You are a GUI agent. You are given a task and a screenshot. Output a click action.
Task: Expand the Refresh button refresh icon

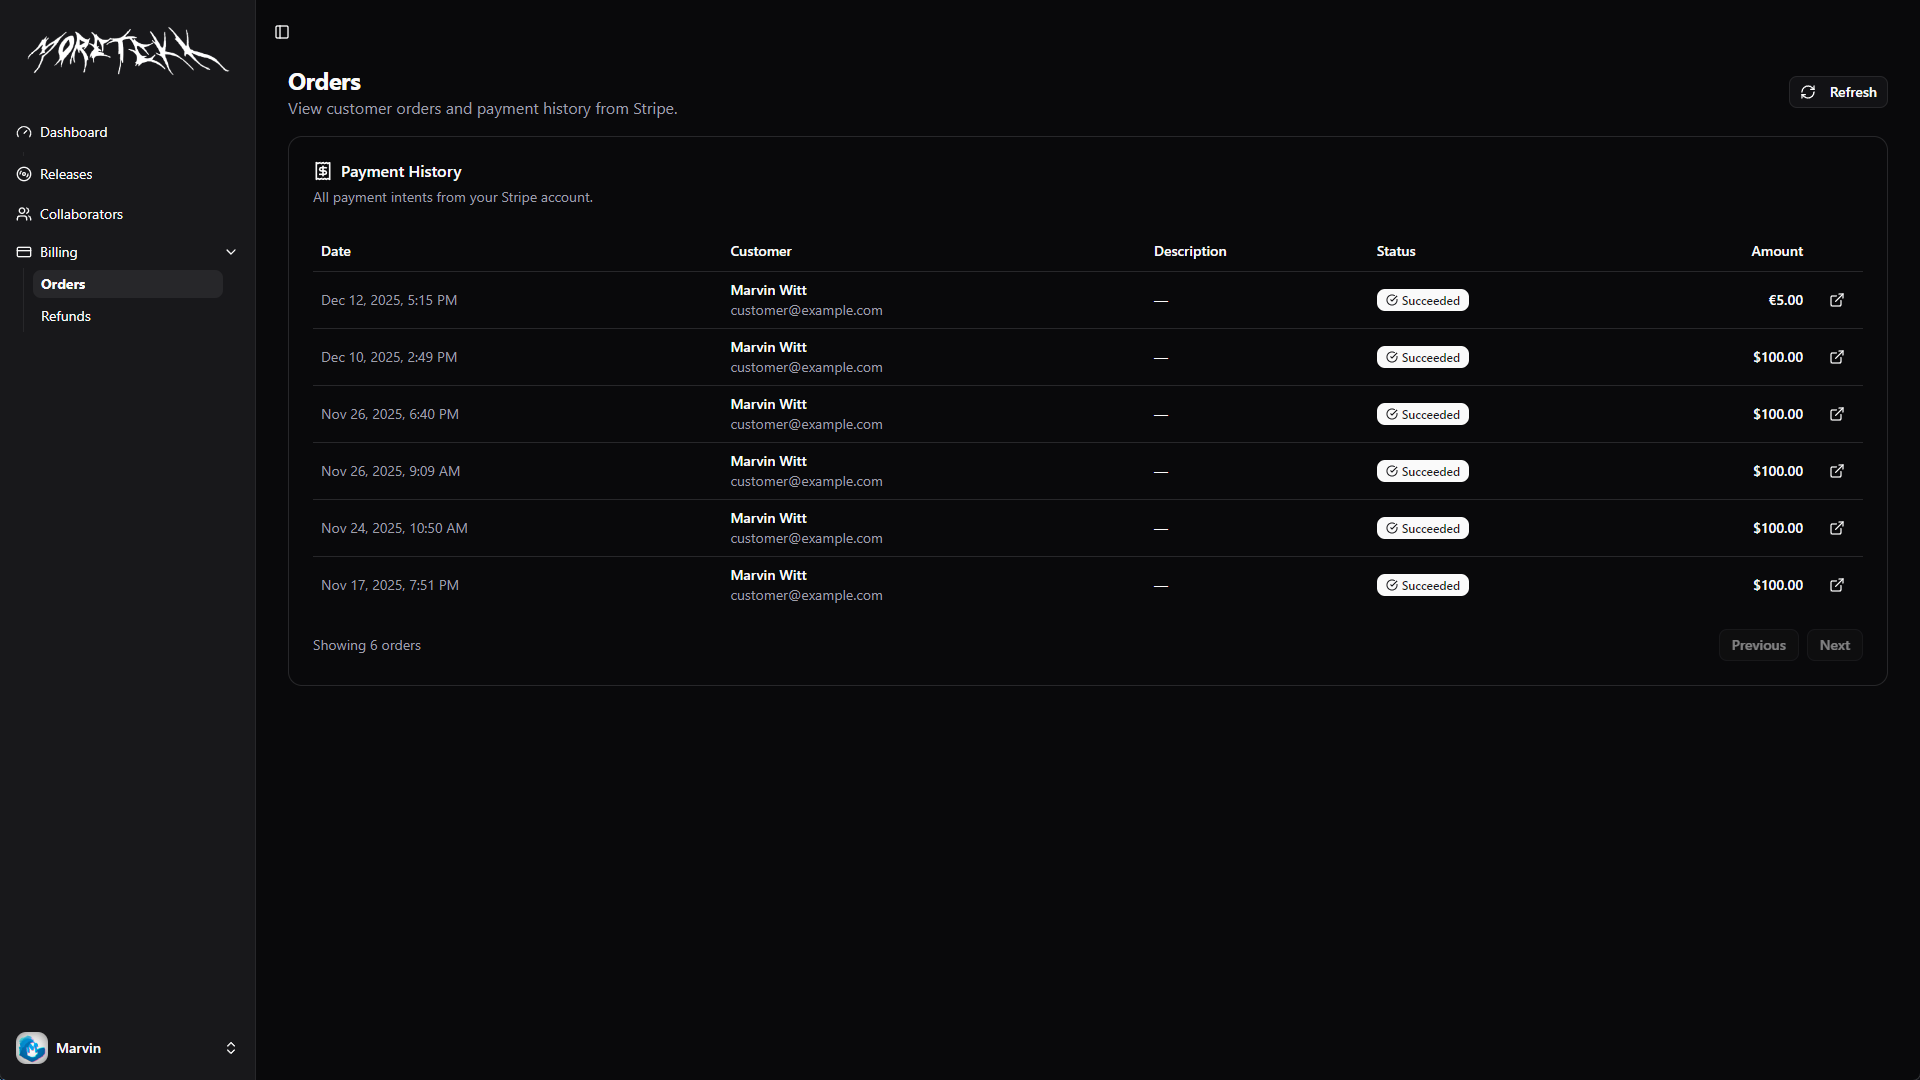1807,92
